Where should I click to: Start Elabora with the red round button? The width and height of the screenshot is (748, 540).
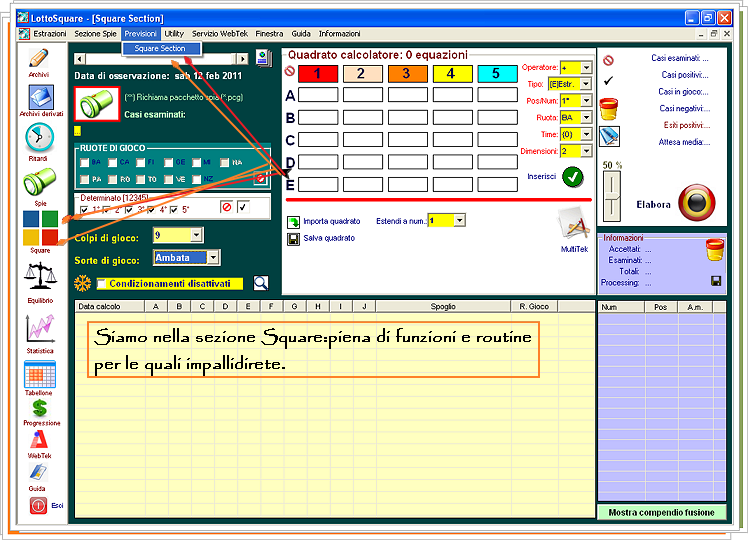pos(696,203)
